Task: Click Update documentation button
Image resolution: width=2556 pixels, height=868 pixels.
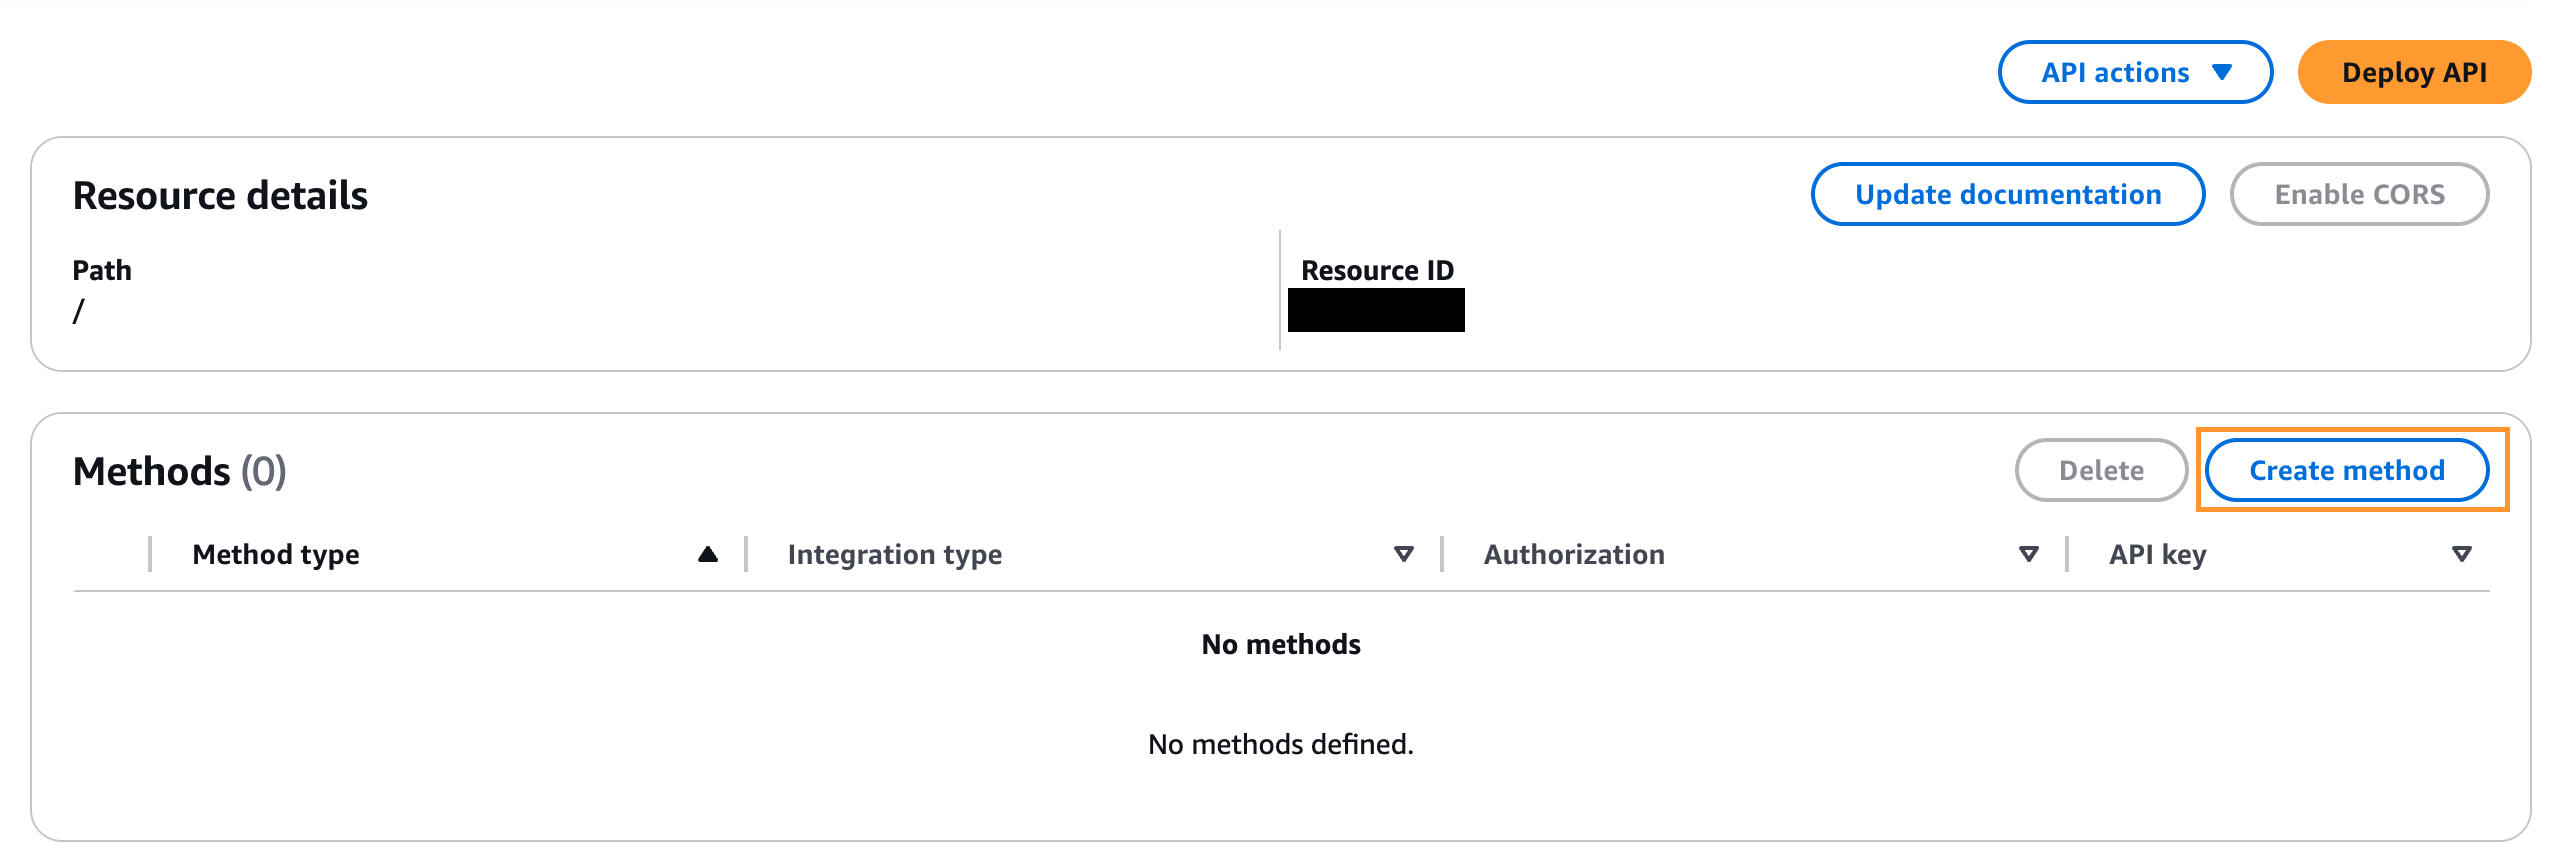Action: tap(2007, 194)
